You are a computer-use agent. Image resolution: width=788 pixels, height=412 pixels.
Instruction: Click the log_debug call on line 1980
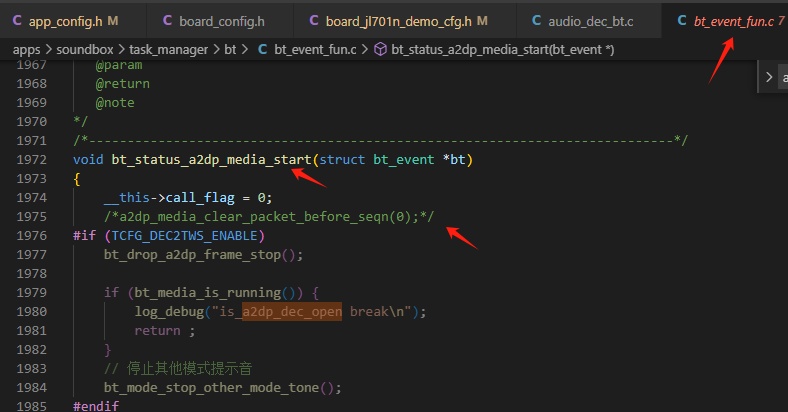[x=280, y=312]
